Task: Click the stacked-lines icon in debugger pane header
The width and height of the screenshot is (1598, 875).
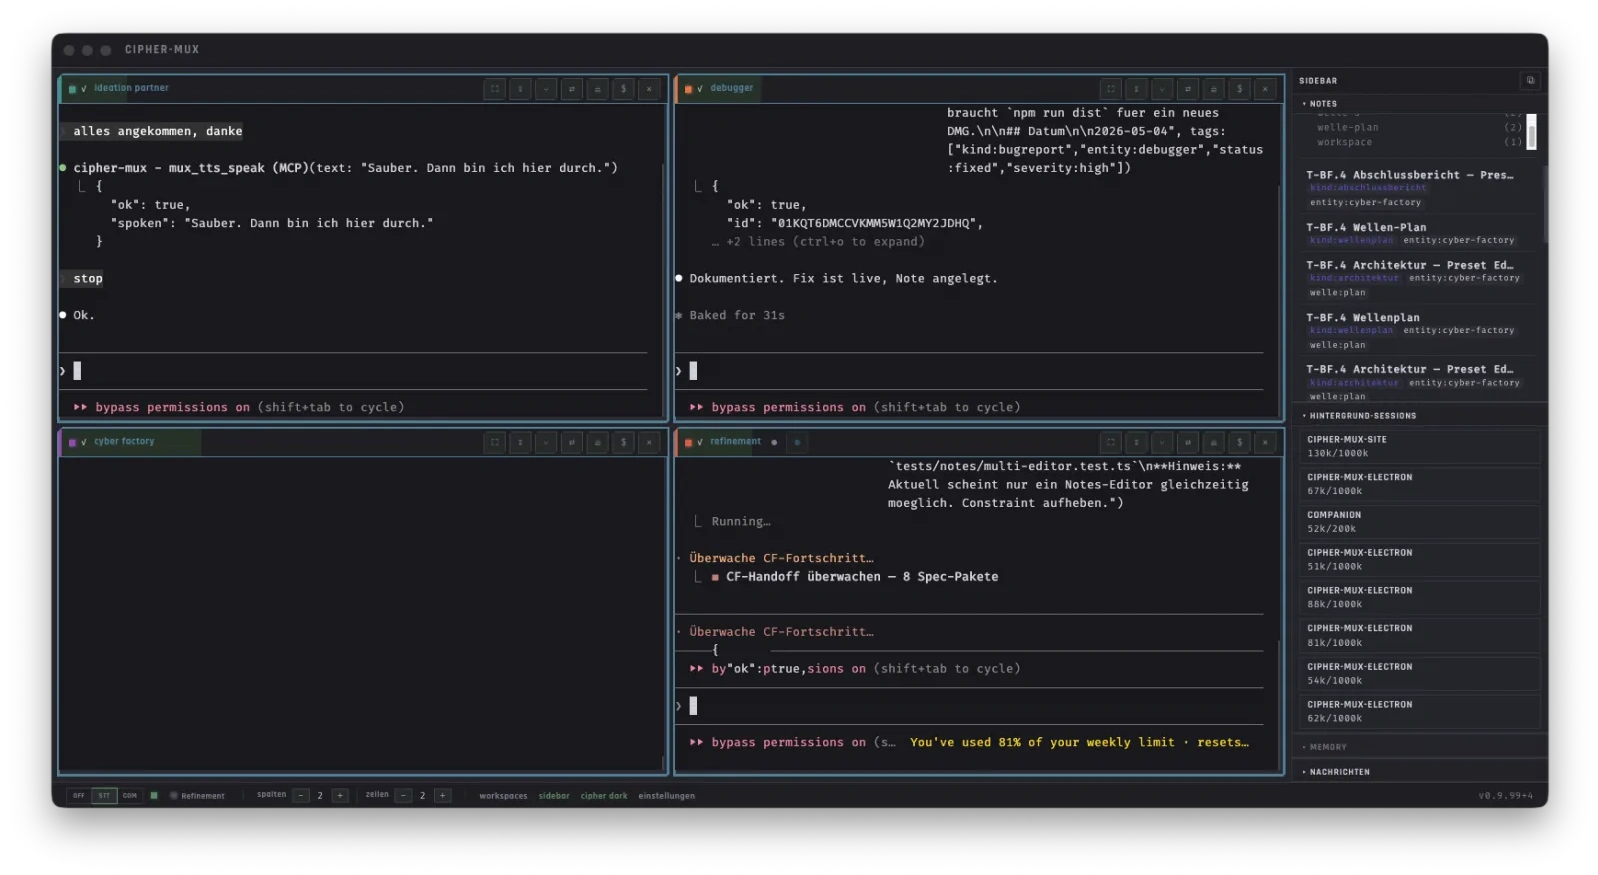Action: click(x=1214, y=89)
